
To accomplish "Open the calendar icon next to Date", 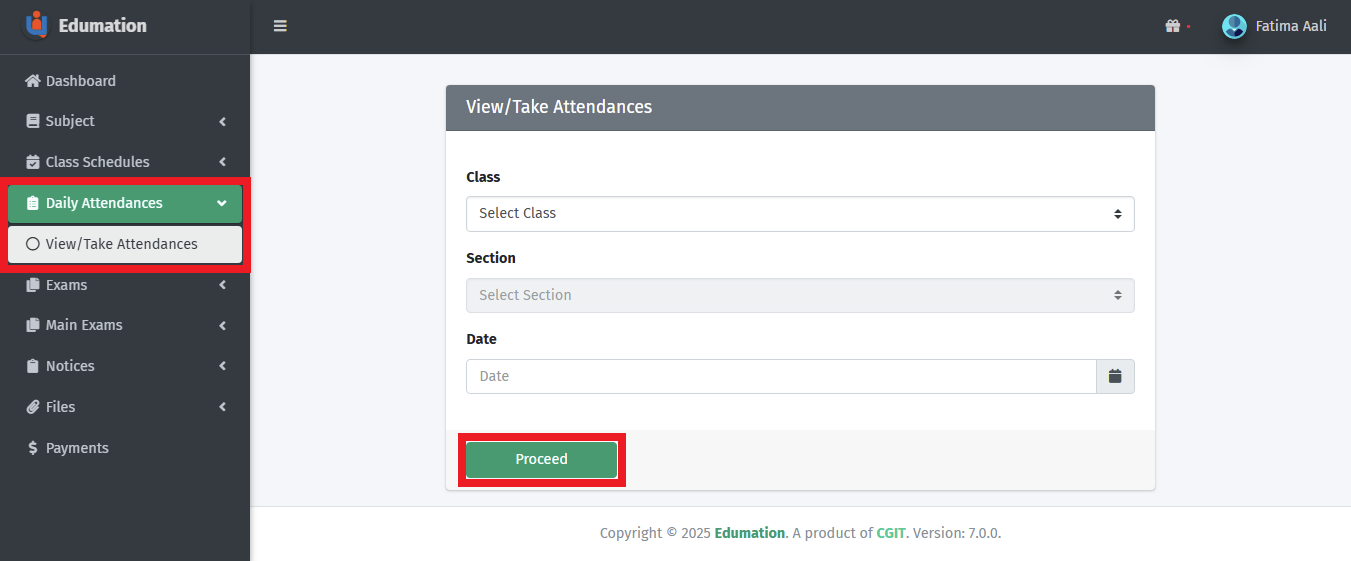I will pos(1115,376).
